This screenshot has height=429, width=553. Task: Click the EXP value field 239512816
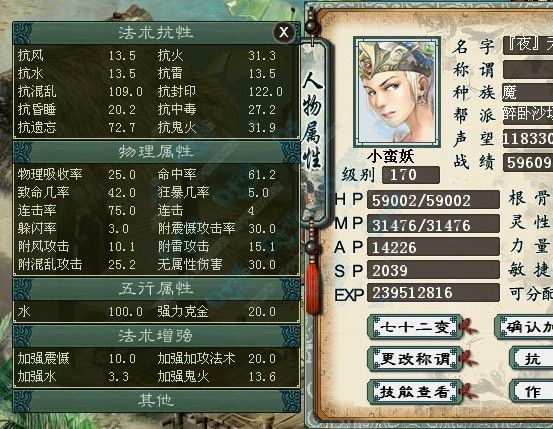click(433, 292)
